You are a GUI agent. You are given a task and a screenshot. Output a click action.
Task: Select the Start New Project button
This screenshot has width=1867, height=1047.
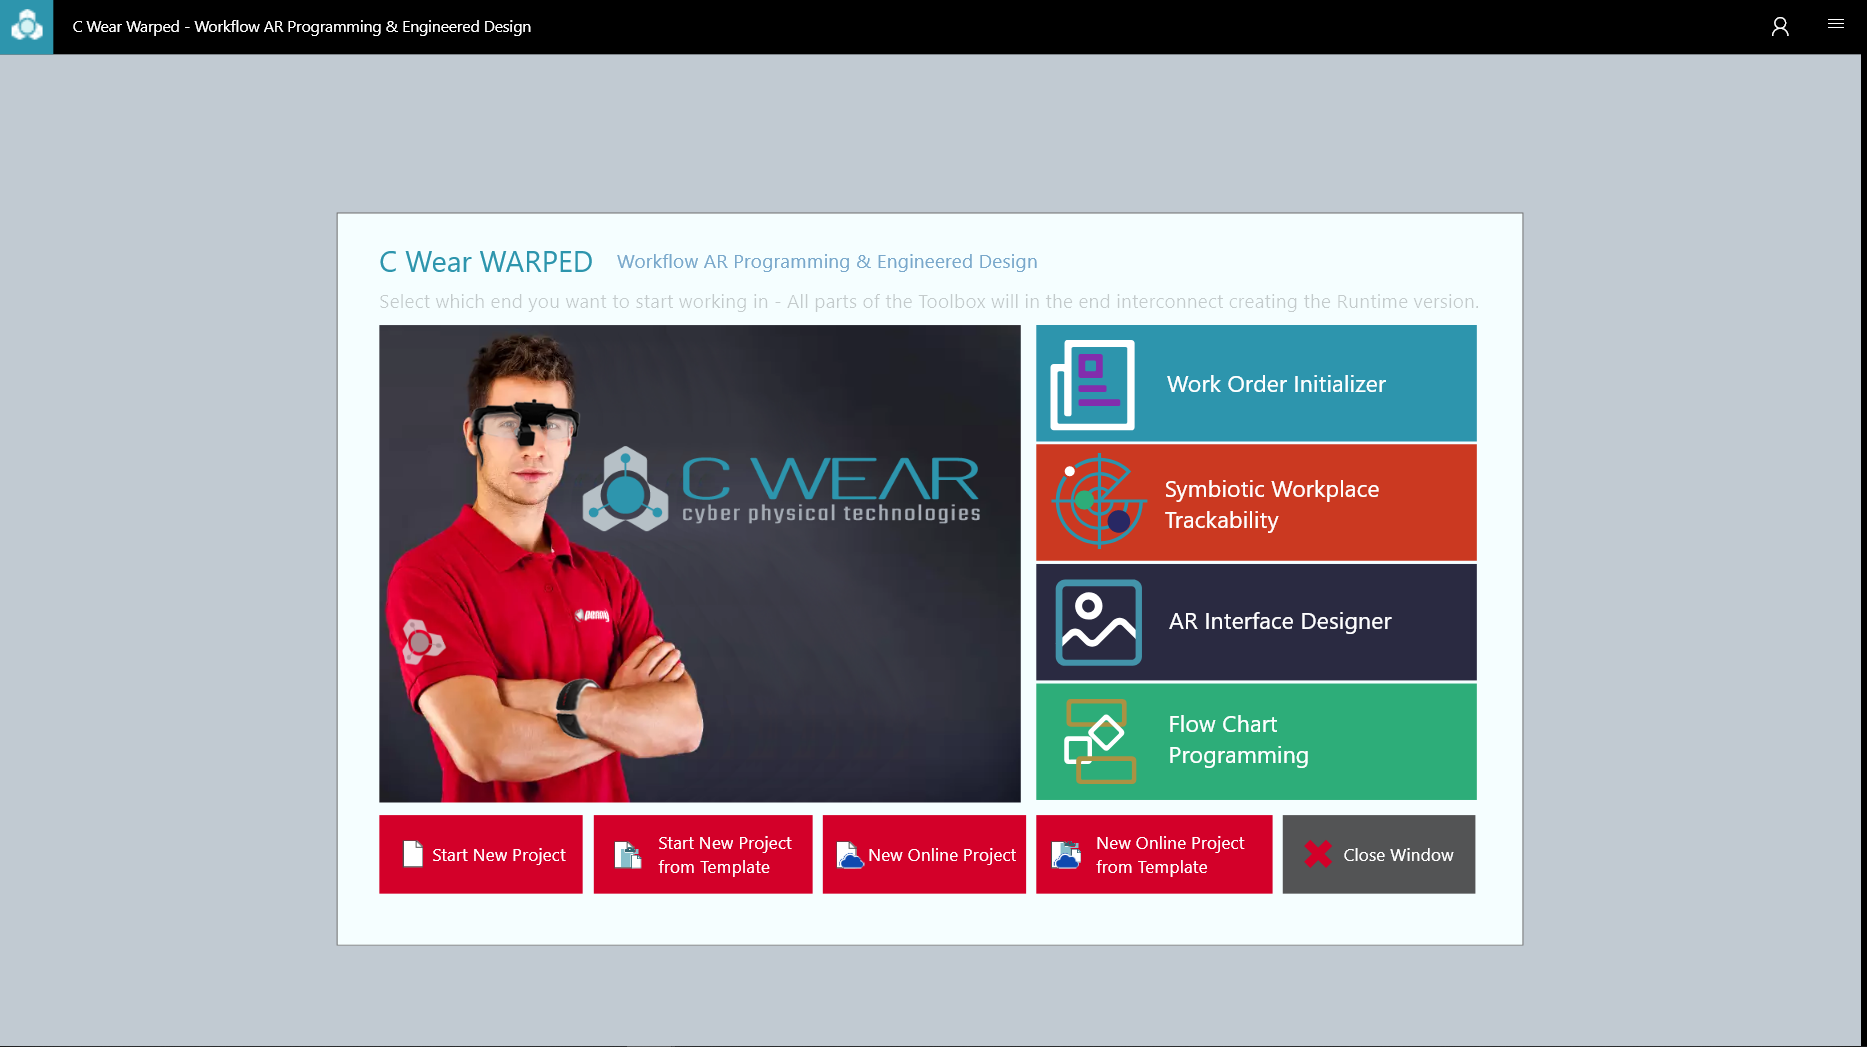(481, 854)
